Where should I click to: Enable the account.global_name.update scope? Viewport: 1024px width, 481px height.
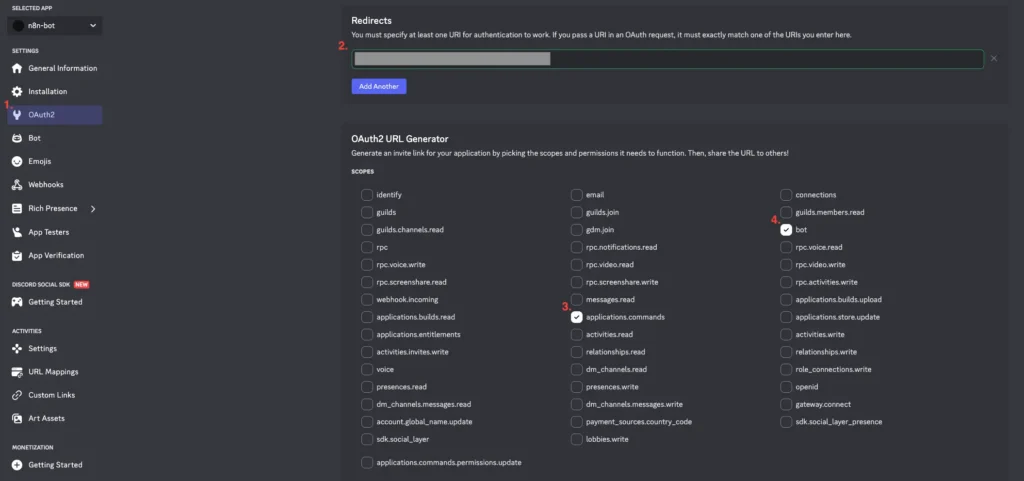point(367,422)
